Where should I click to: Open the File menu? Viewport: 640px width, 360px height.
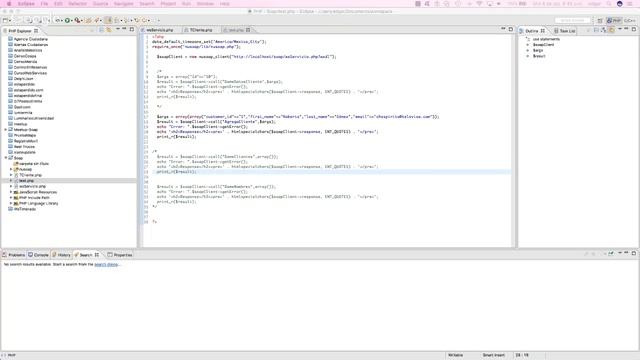(x=44, y=4)
